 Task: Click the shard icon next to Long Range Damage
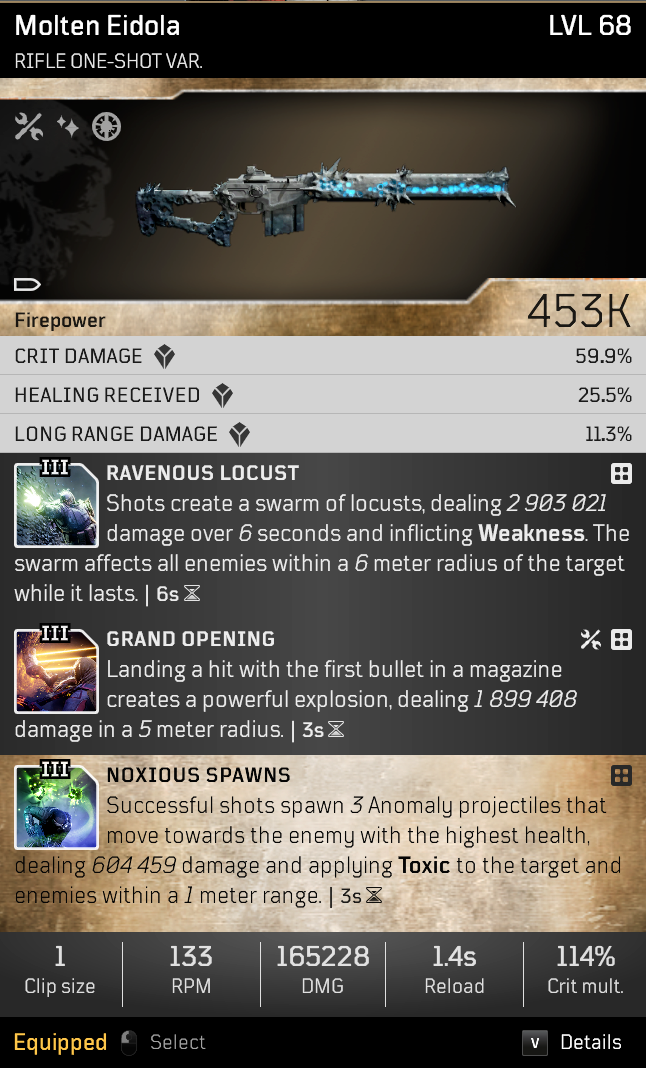239,434
